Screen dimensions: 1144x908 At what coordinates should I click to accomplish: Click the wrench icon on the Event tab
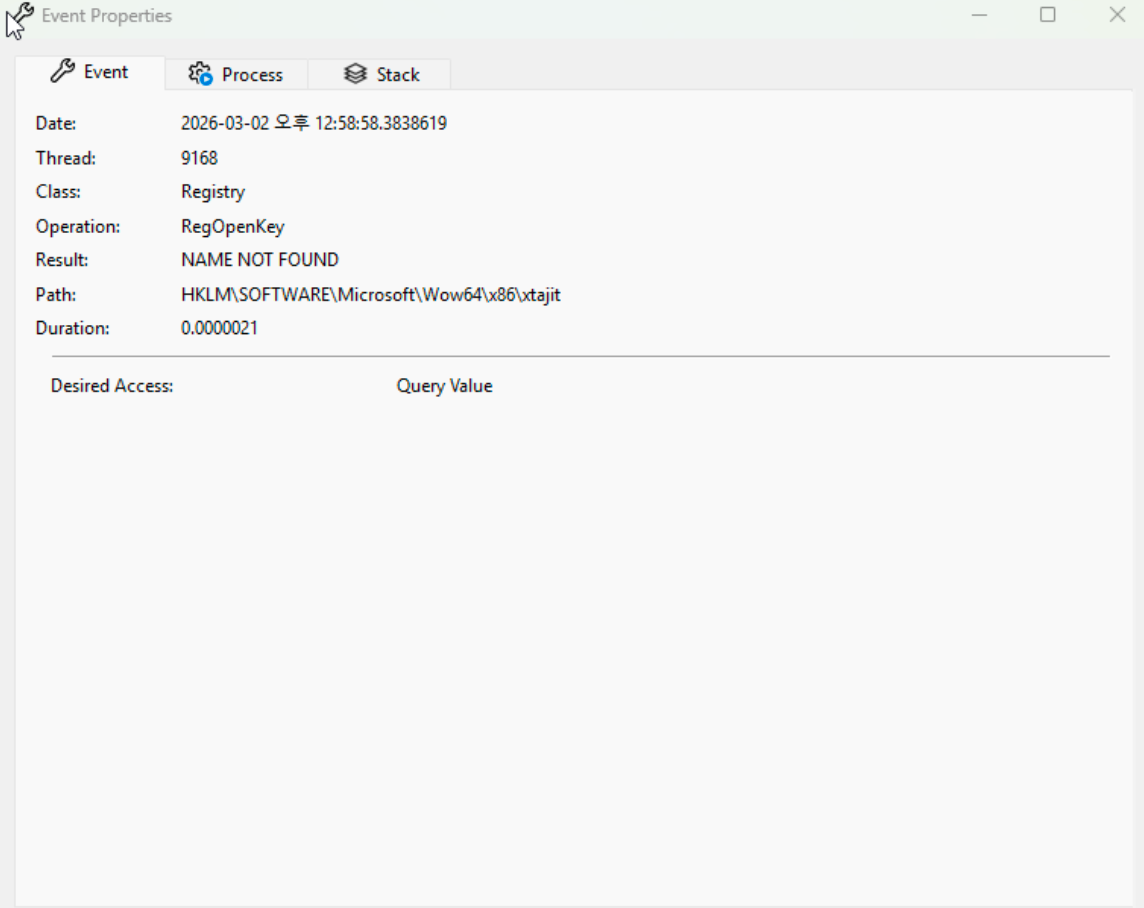tap(62, 72)
